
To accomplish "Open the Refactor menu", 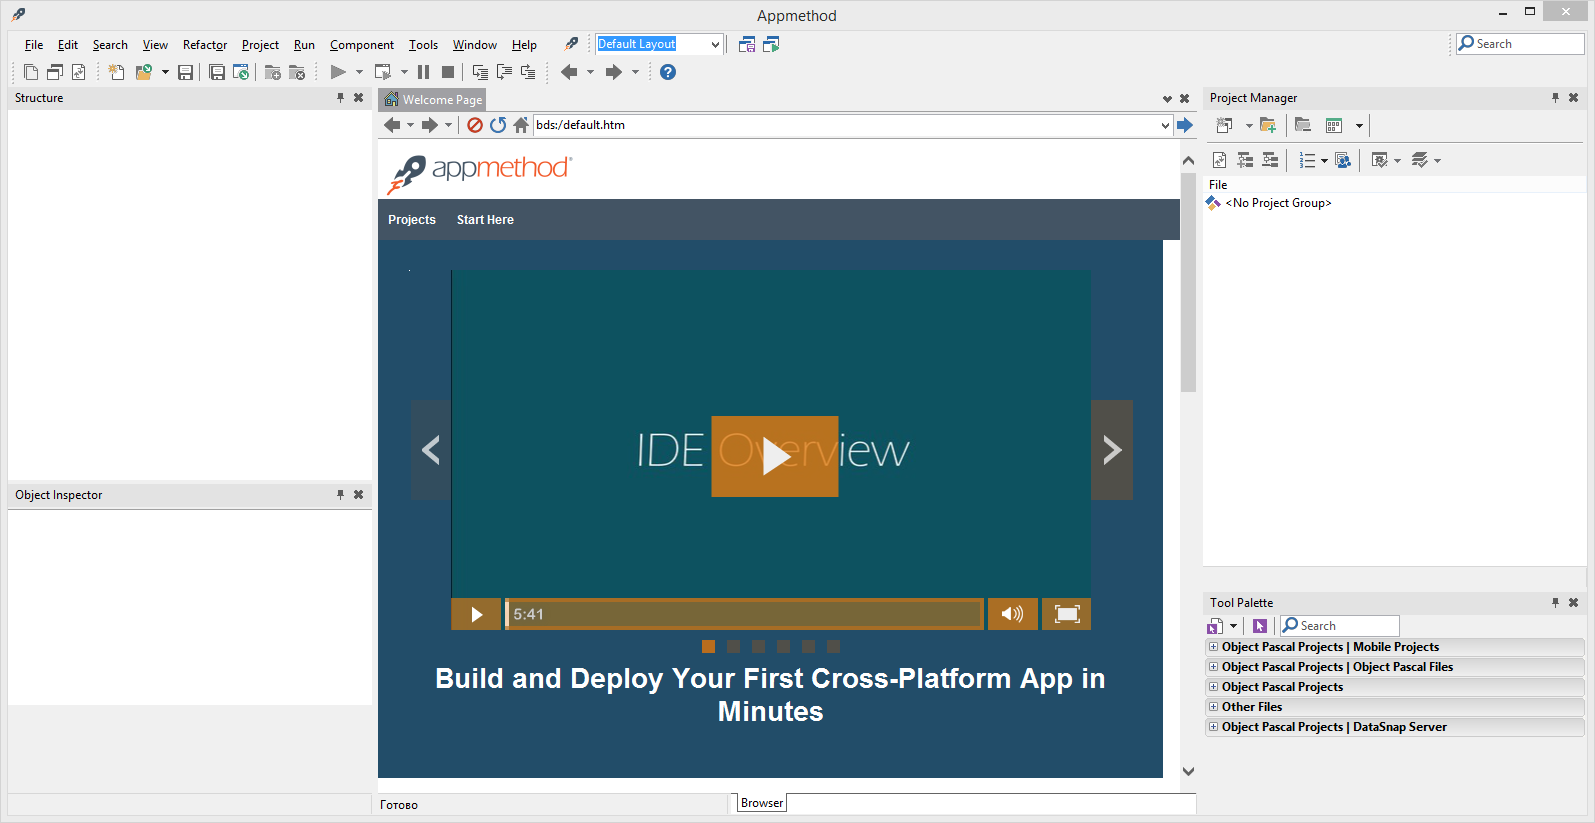I will click(x=205, y=45).
